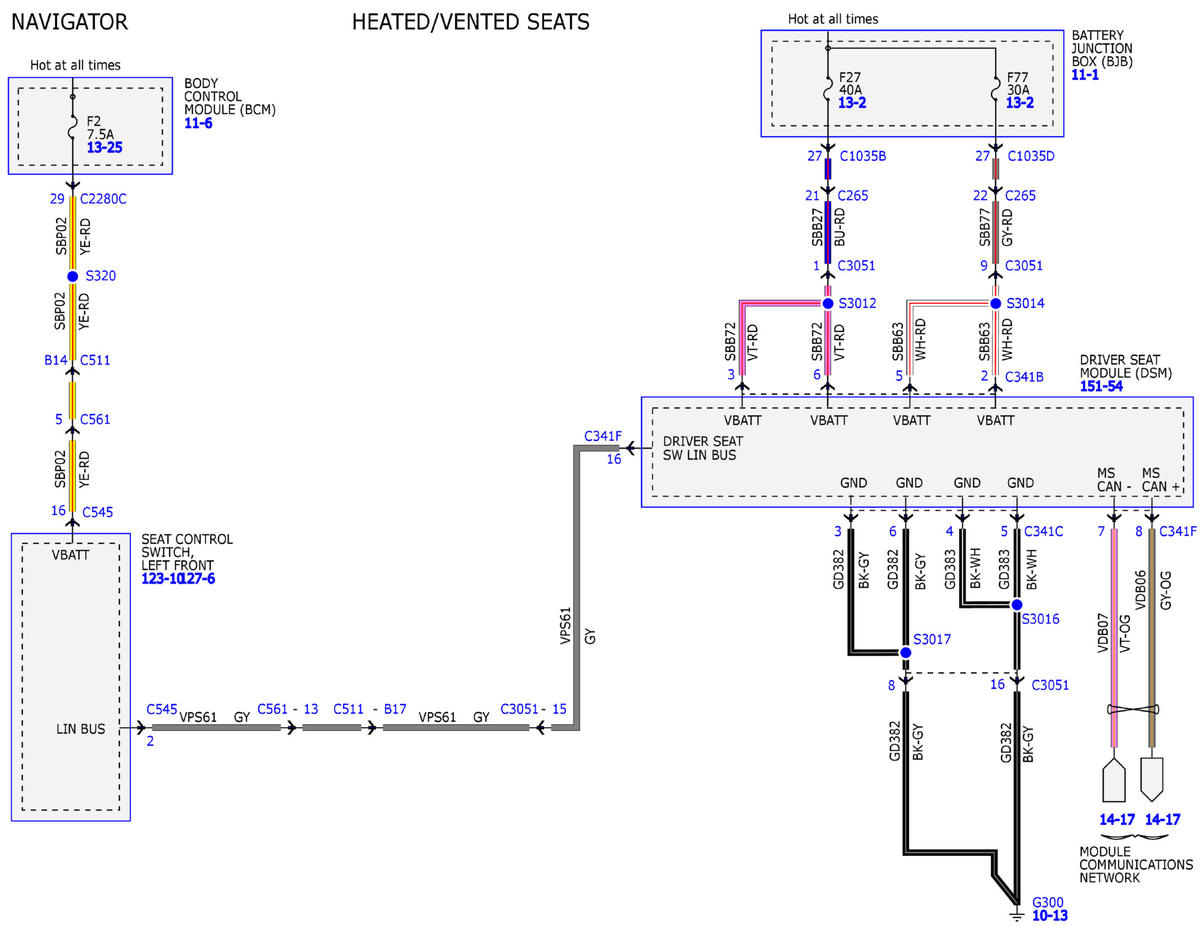1200x927 pixels.
Task: Open the 10-13 ground reference near G300
Action: pyautogui.click(x=1049, y=916)
